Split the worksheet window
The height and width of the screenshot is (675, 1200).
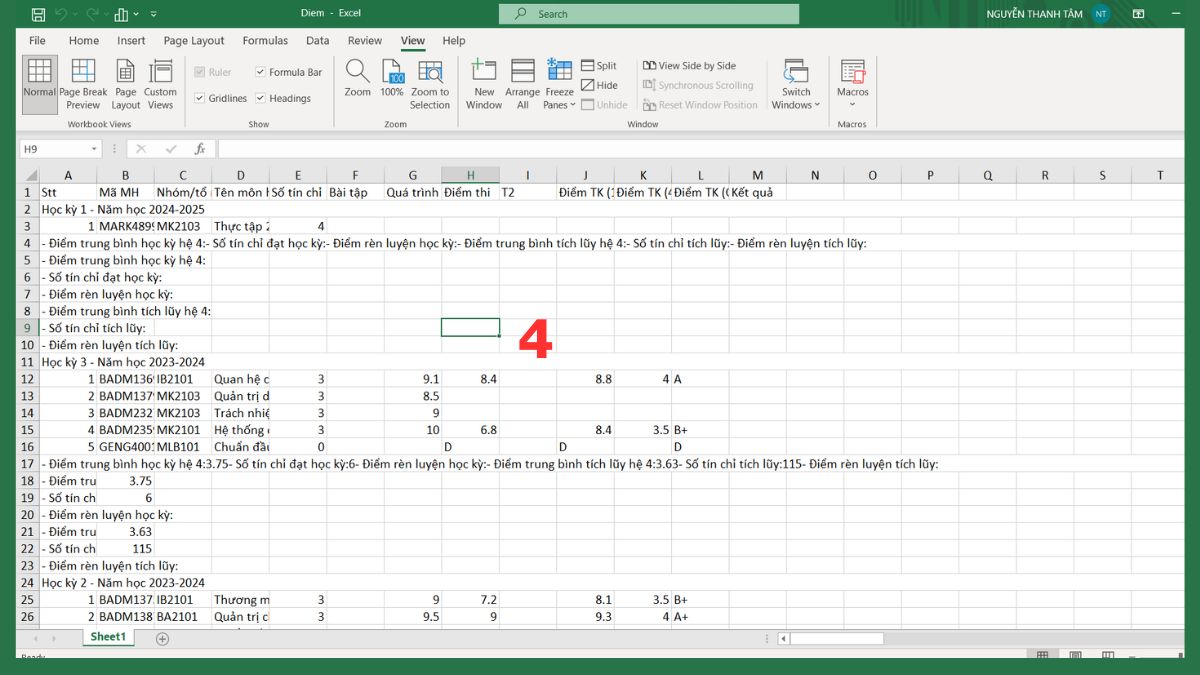click(x=599, y=65)
